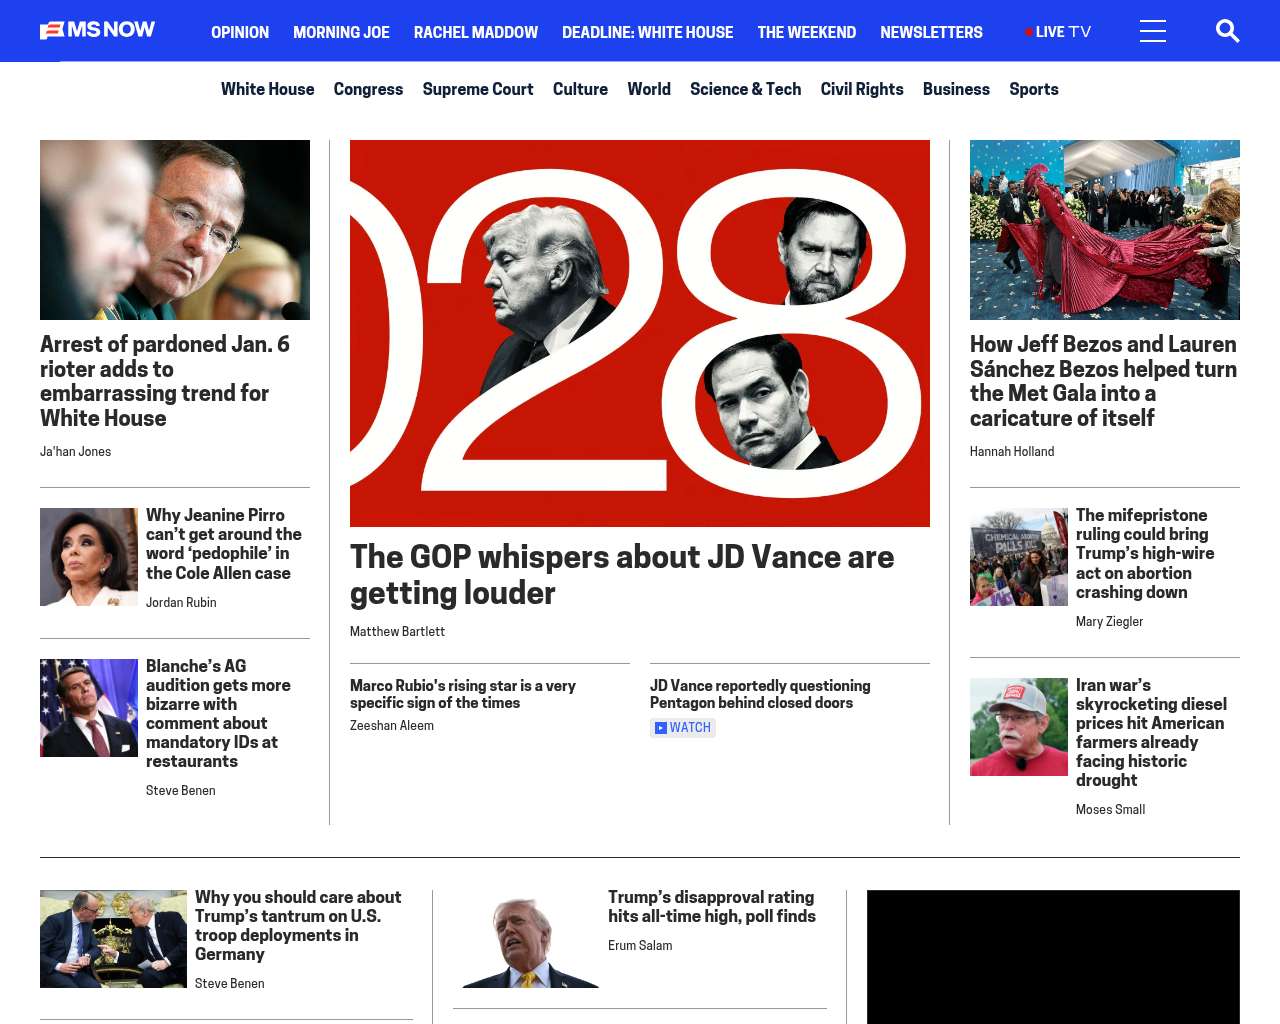The height and width of the screenshot is (1024, 1280).
Task: Switch to the White House section
Action: click(x=267, y=89)
